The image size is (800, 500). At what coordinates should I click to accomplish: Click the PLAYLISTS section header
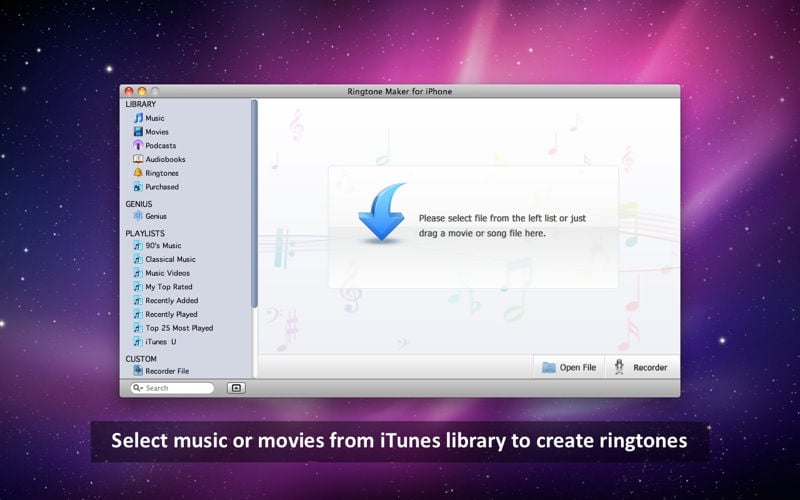145,233
